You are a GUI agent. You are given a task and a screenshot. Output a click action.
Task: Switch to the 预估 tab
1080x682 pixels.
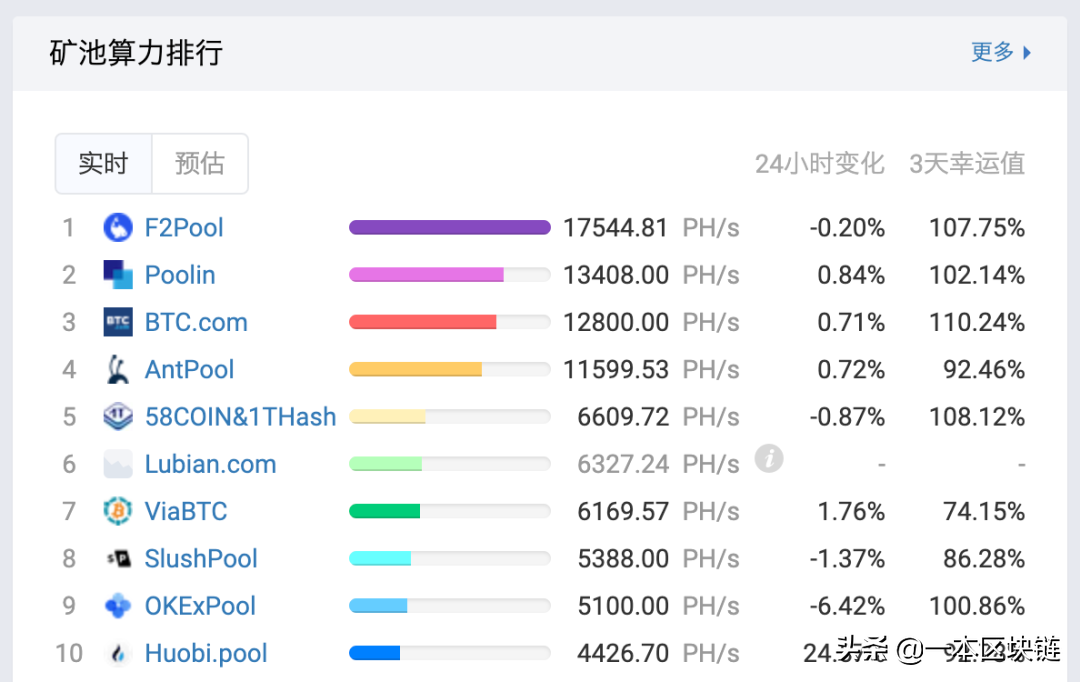point(200,163)
